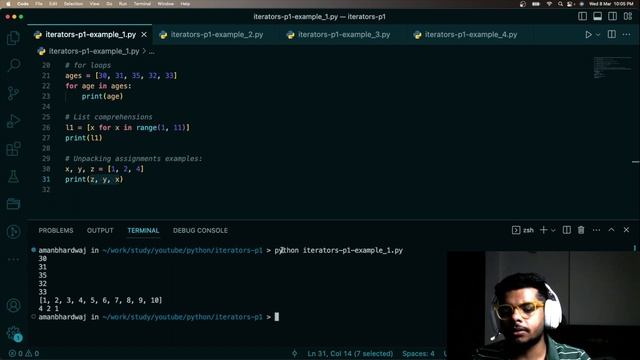Toggle the secondary side bar

(613, 16)
